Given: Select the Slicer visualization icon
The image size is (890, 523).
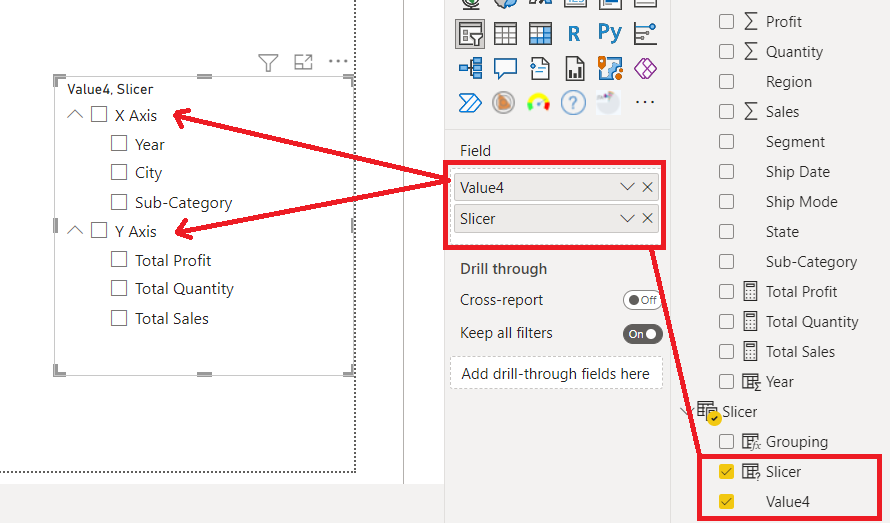Looking at the screenshot, I should point(470,34).
